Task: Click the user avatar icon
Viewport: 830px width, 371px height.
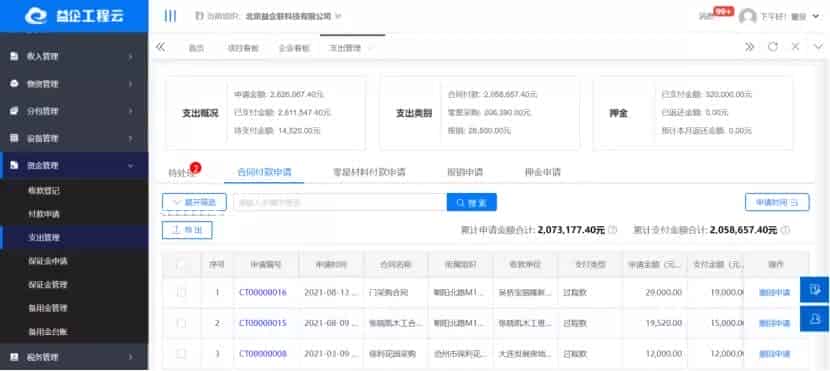Action: tap(747, 16)
